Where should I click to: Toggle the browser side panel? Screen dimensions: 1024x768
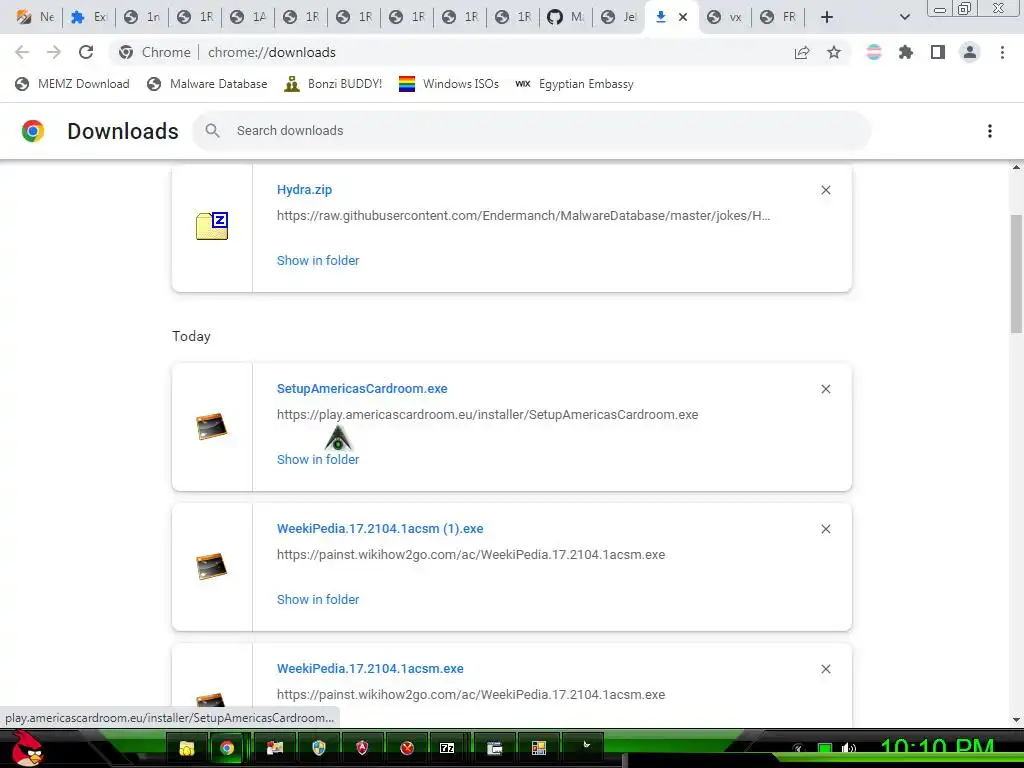pos(938,52)
